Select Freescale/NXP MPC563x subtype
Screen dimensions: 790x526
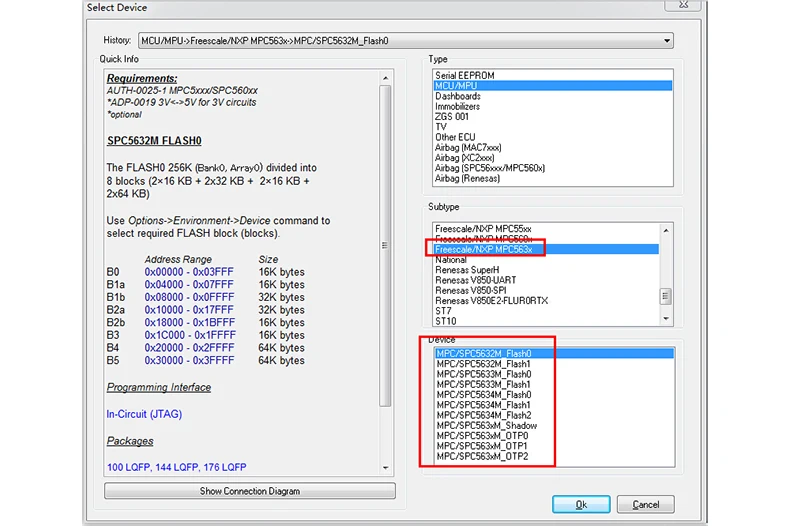546,249
